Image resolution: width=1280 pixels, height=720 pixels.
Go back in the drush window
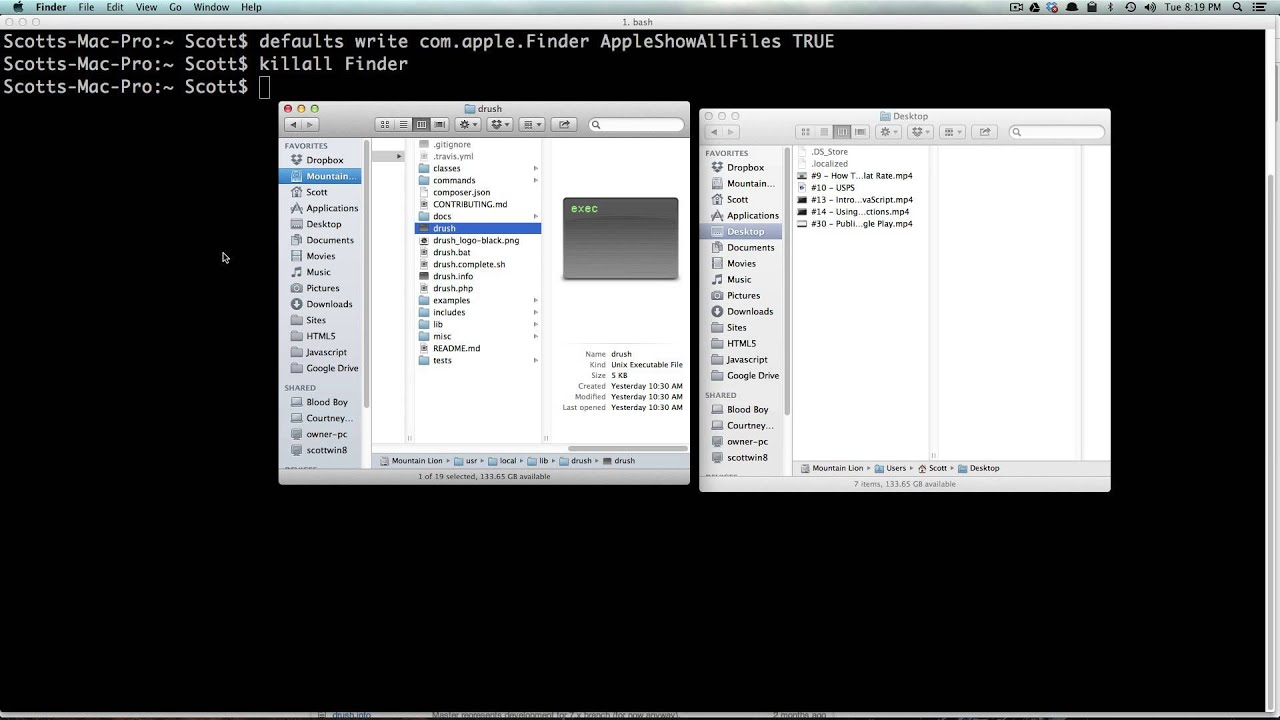pos(292,125)
